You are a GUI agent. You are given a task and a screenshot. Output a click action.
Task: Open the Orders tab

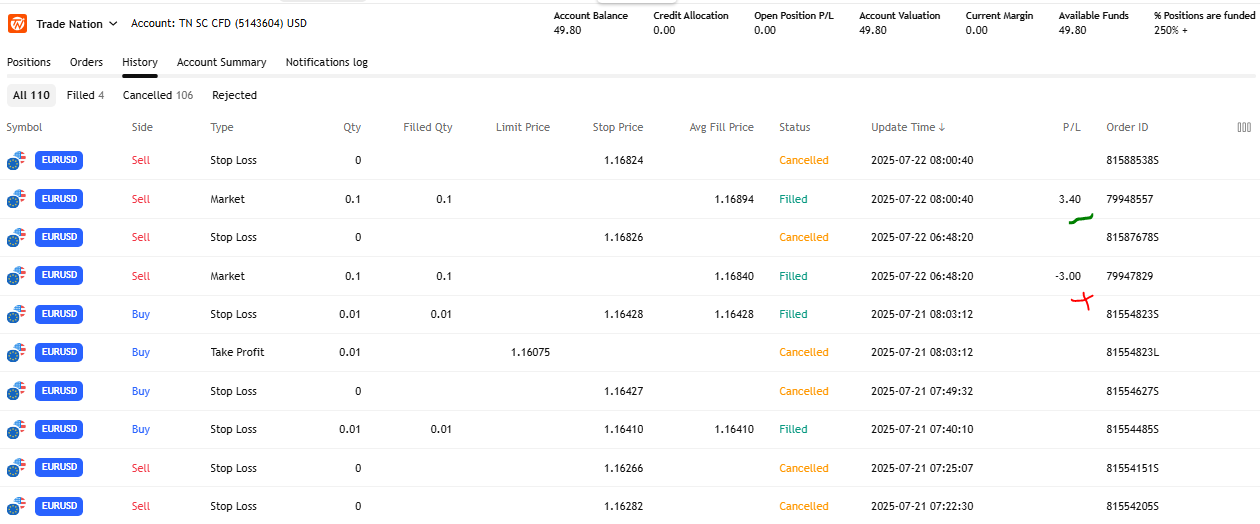coord(86,62)
